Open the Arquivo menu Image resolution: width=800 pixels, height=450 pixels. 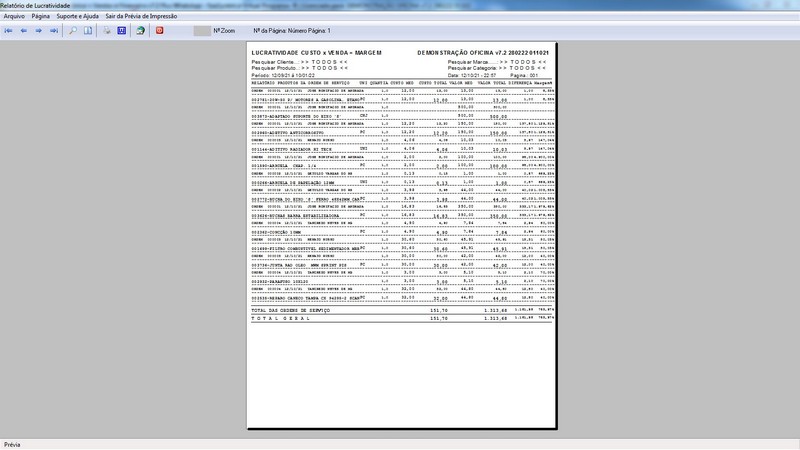point(14,16)
